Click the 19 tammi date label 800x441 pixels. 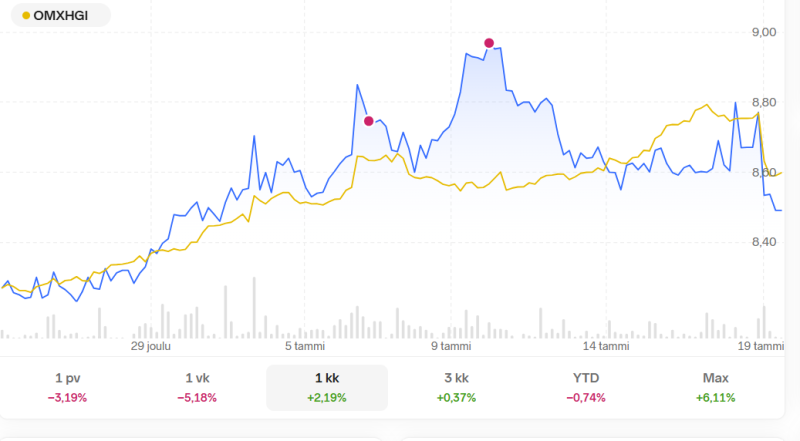(761, 346)
